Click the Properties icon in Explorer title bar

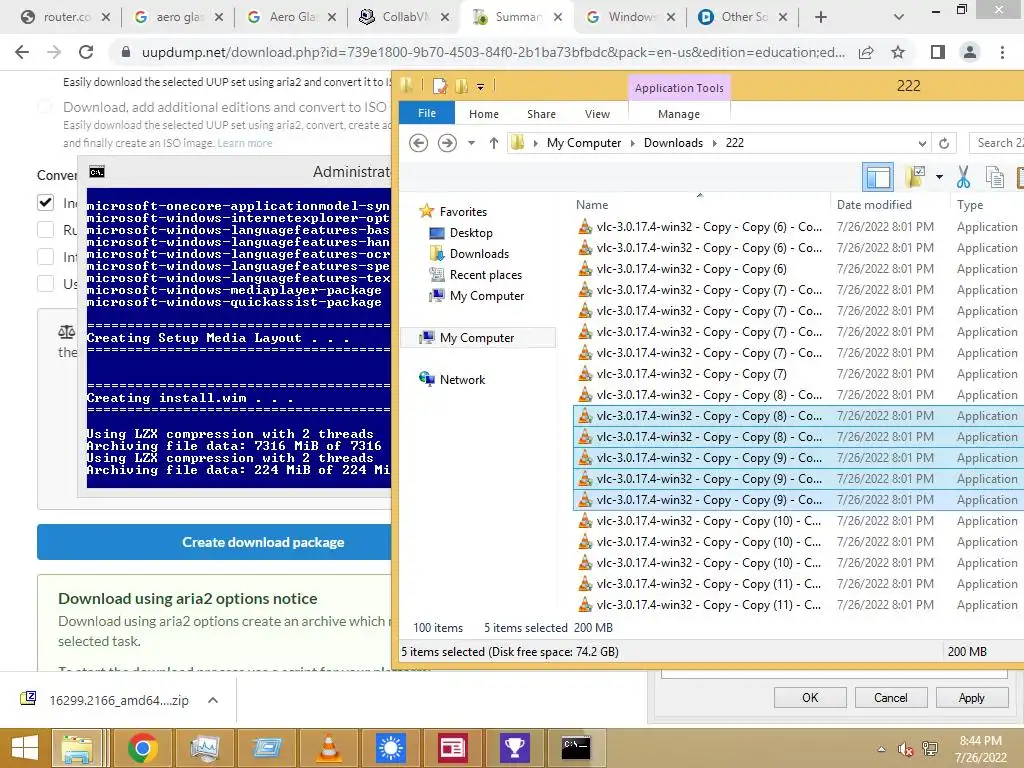click(x=440, y=86)
